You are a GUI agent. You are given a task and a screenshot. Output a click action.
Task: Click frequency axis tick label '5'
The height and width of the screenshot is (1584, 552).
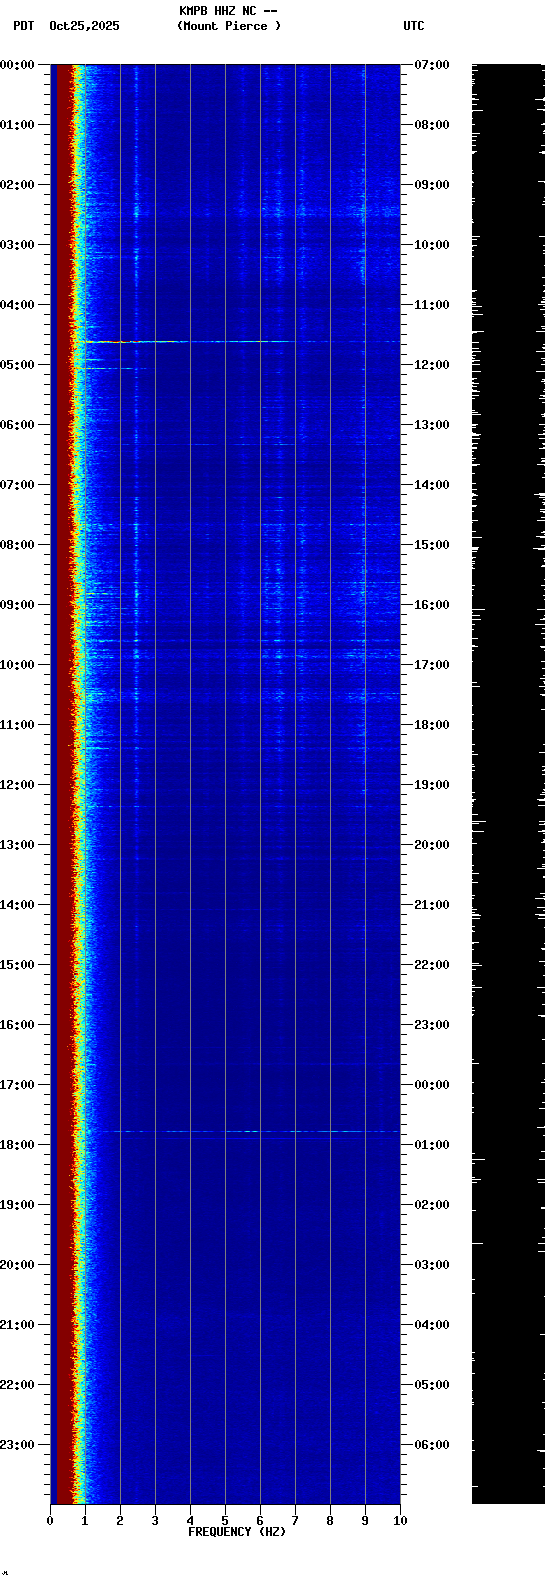point(225,1521)
